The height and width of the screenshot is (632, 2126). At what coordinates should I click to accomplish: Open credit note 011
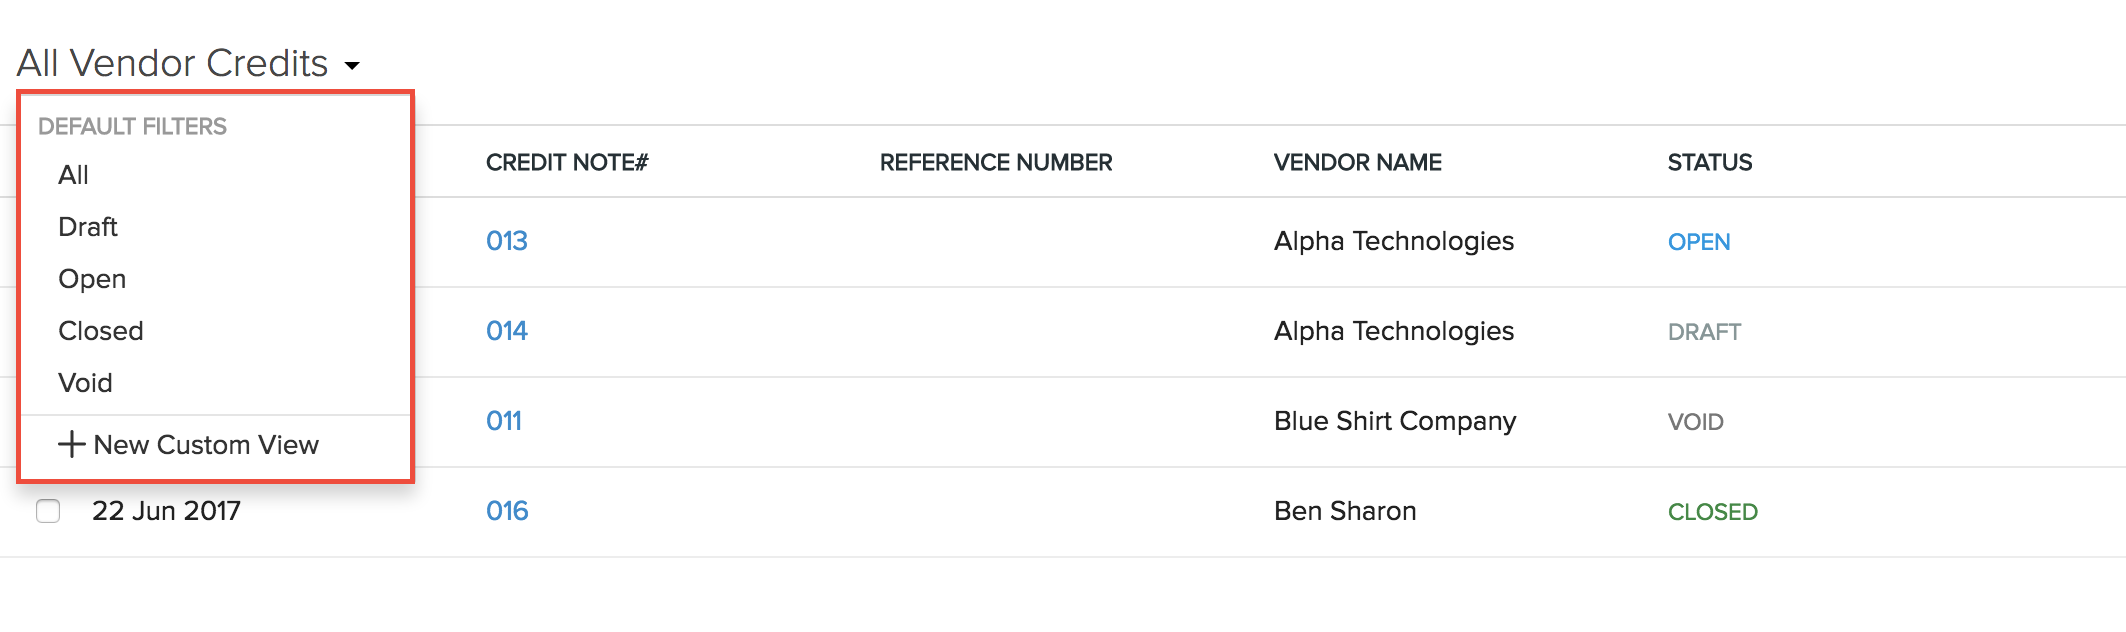(x=504, y=421)
